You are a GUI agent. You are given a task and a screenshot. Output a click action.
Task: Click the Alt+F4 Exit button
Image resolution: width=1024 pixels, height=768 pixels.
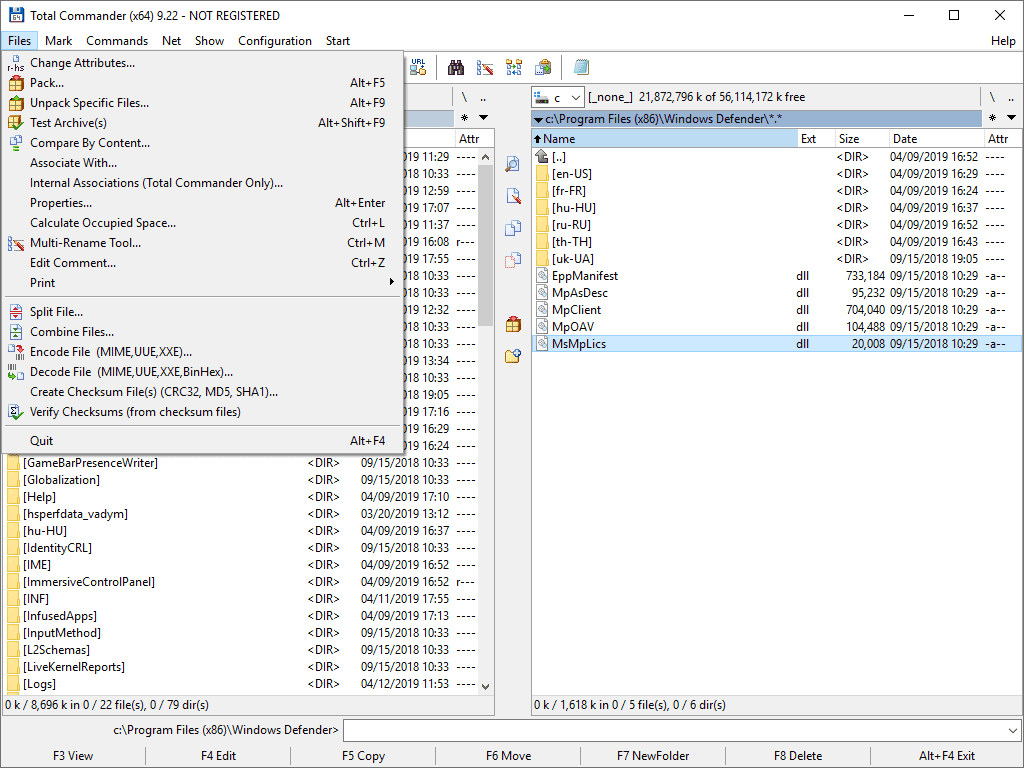(x=946, y=756)
